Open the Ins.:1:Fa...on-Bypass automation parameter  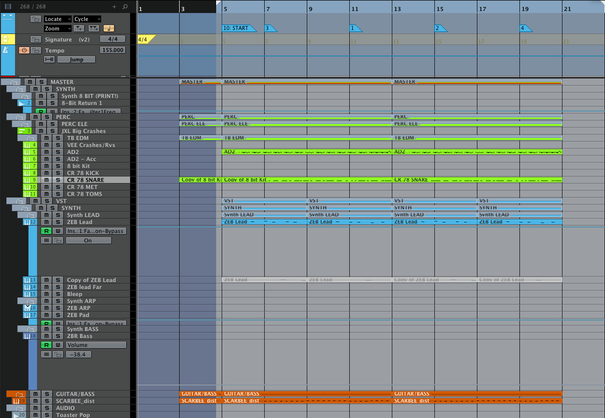[96, 231]
